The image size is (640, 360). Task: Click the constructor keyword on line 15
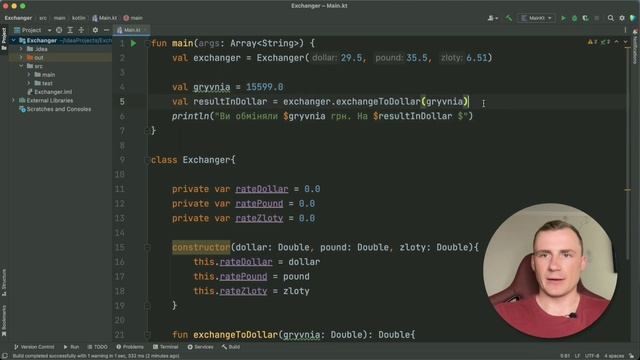point(201,247)
